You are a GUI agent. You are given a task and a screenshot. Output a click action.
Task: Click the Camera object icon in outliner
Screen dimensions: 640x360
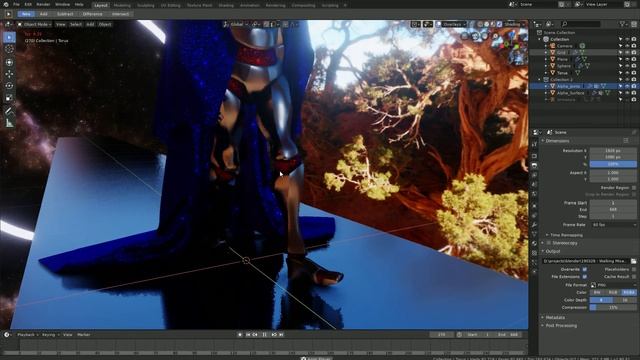pyautogui.click(x=553, y=46)
